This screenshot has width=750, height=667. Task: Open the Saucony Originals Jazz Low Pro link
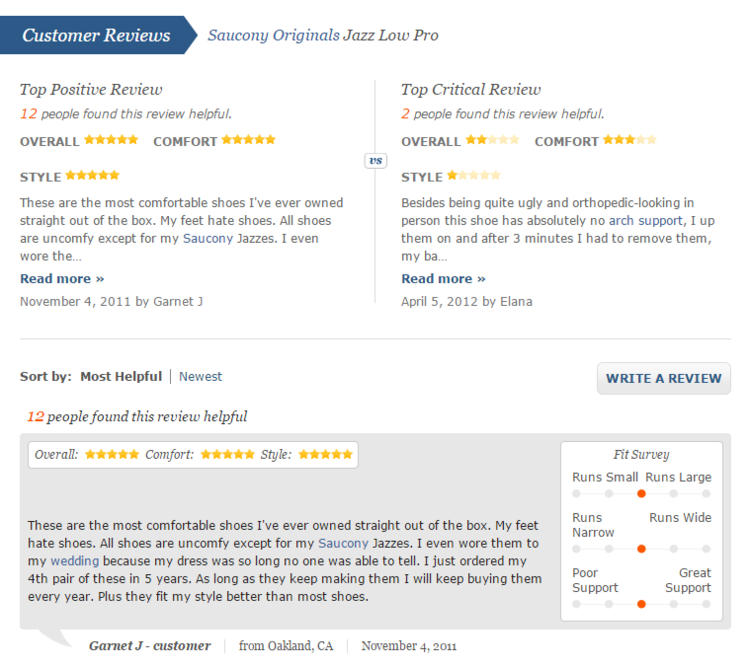pyautogui.click(x=322, y=36)
